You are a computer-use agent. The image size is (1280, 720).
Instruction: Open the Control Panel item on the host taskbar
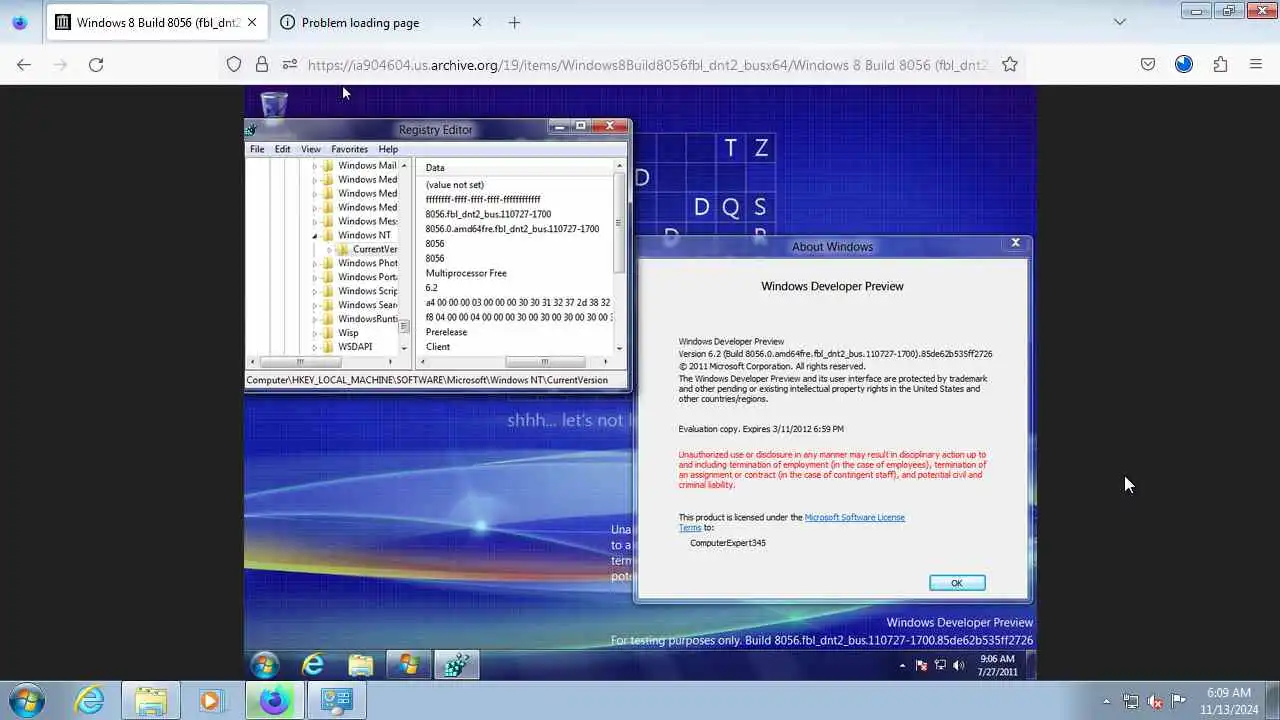point(336,700)
